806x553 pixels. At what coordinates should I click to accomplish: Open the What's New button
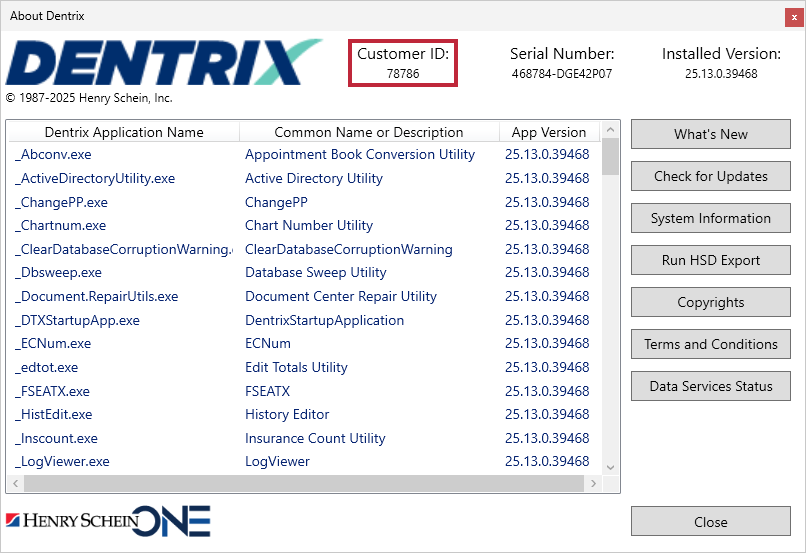[x=710, y=134]
